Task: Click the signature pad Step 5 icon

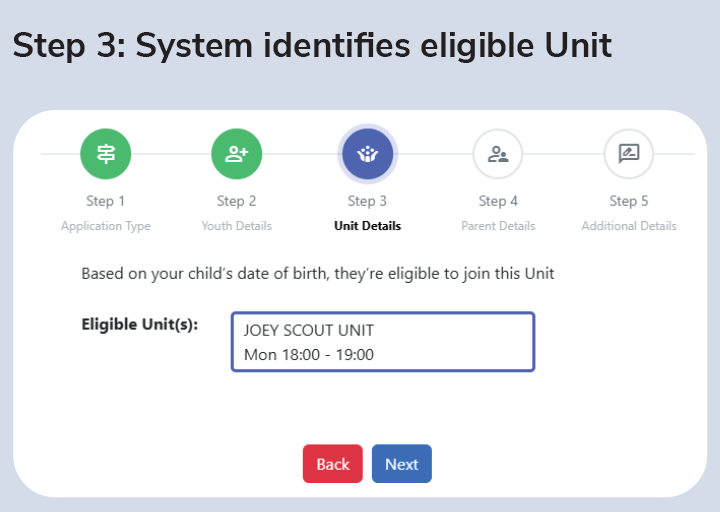Action: [x=629, y=154]
